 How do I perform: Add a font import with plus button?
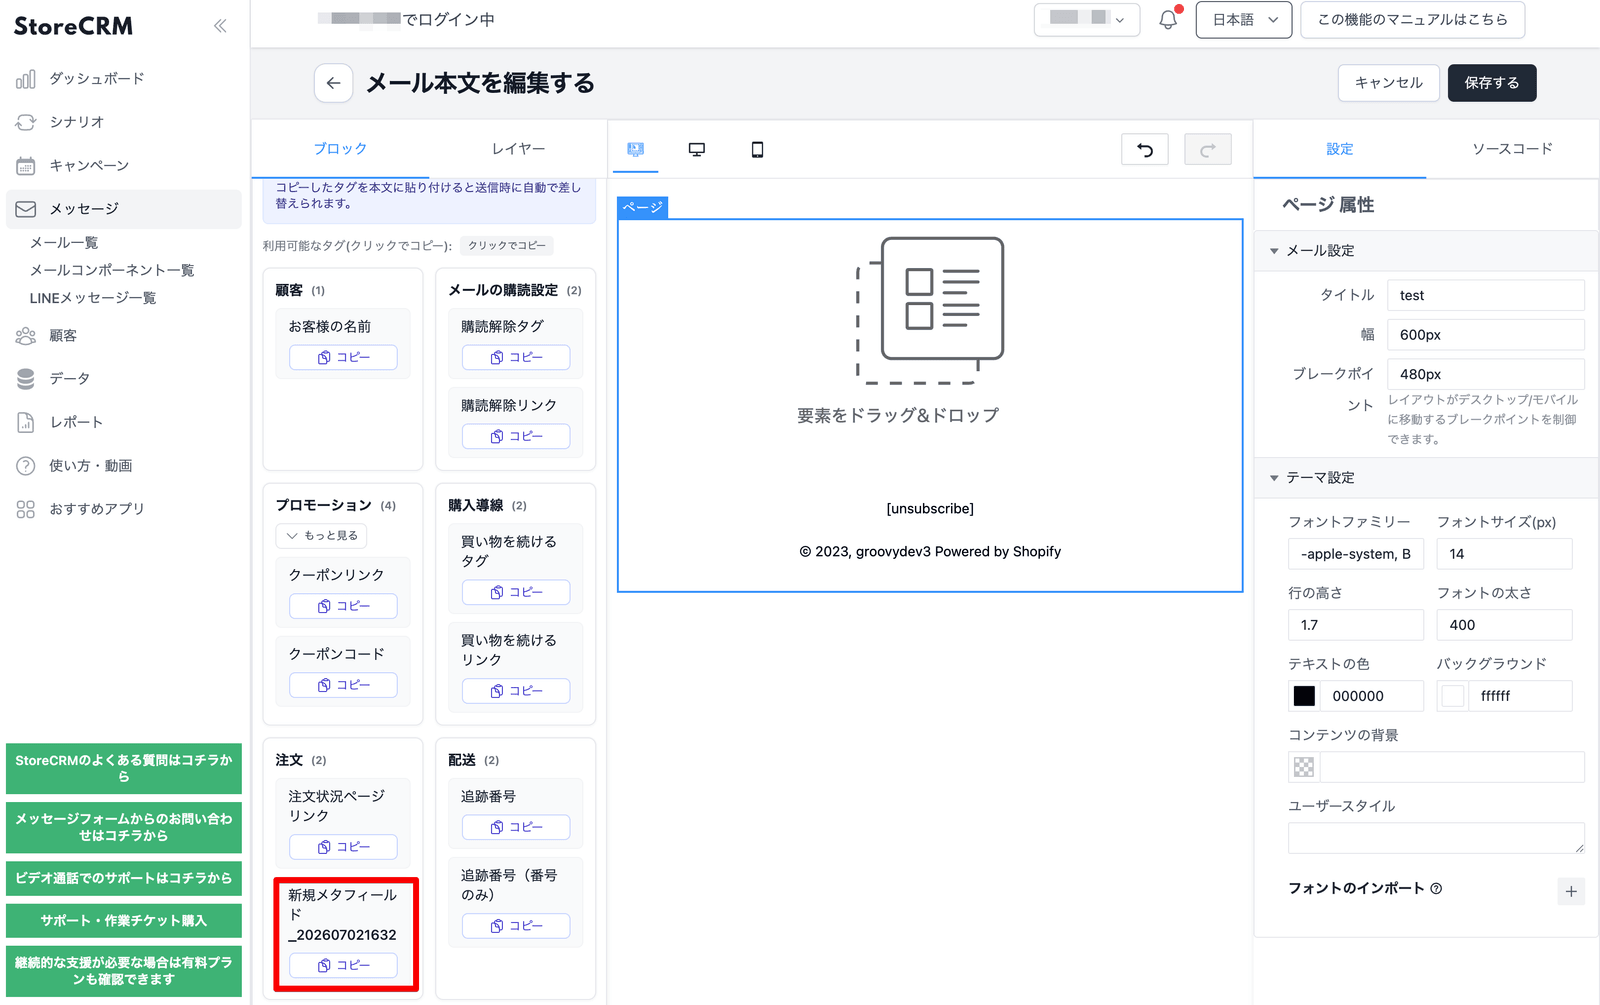point(1571,891)
